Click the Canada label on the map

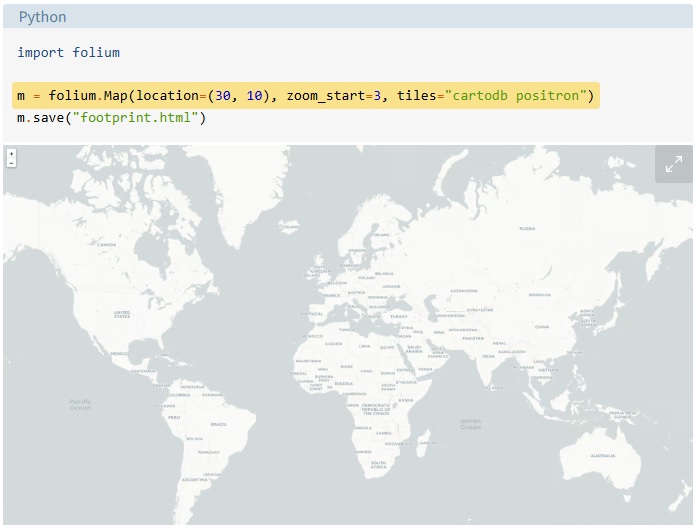(107, 244)
